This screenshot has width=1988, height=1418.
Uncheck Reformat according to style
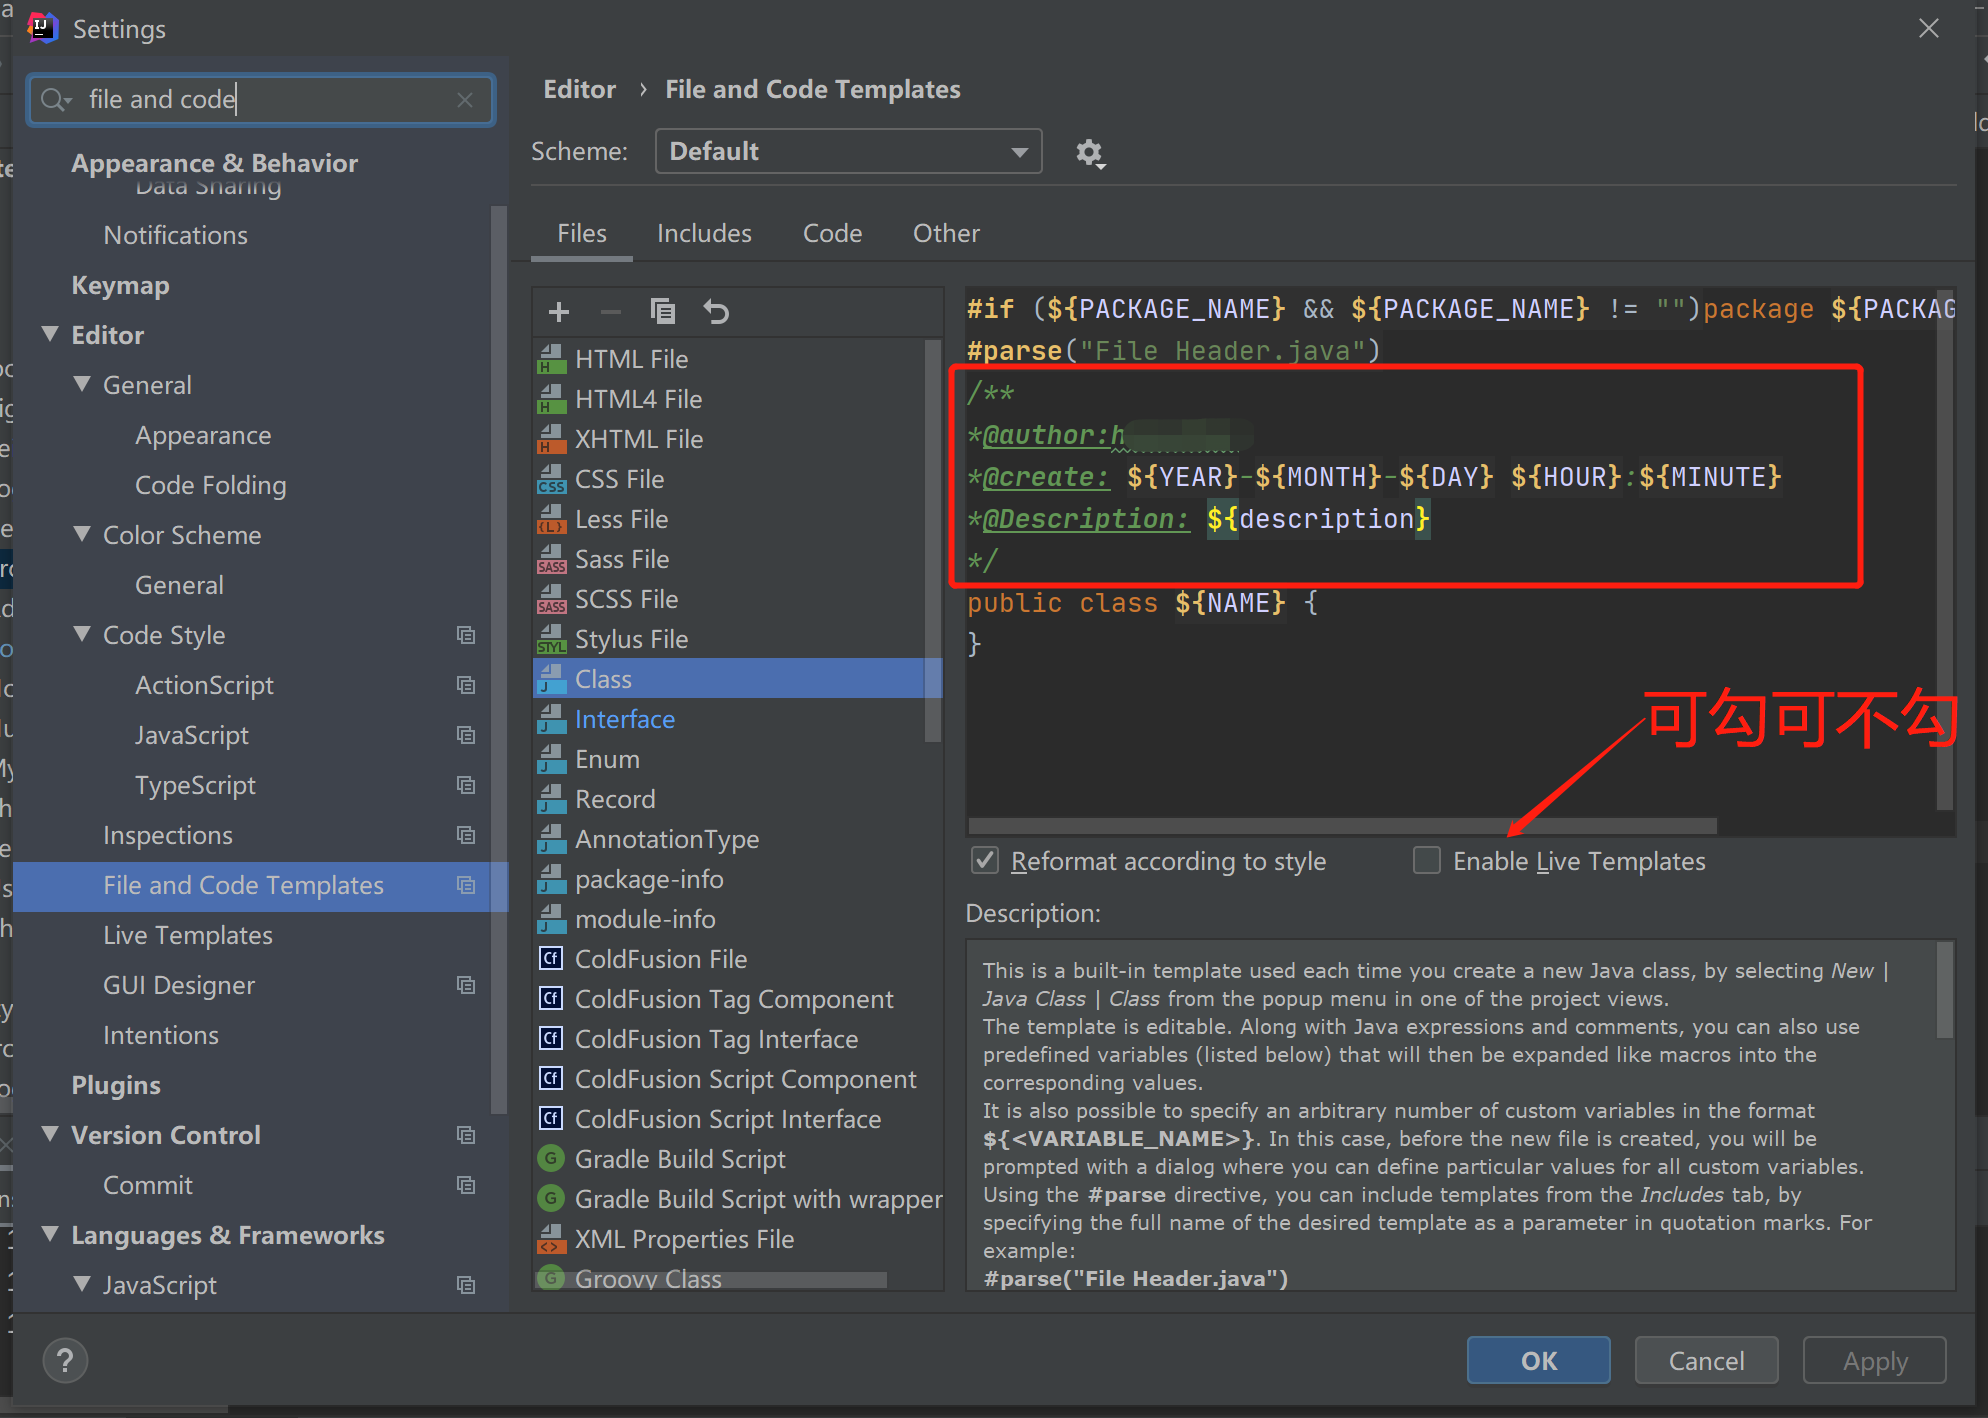tap(985, 861)
